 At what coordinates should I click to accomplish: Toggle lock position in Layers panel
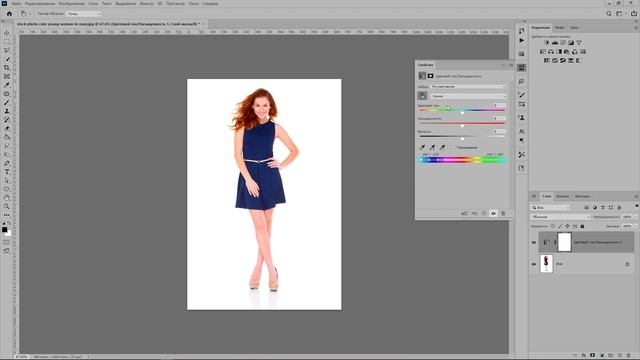click(x=567, y=226)
